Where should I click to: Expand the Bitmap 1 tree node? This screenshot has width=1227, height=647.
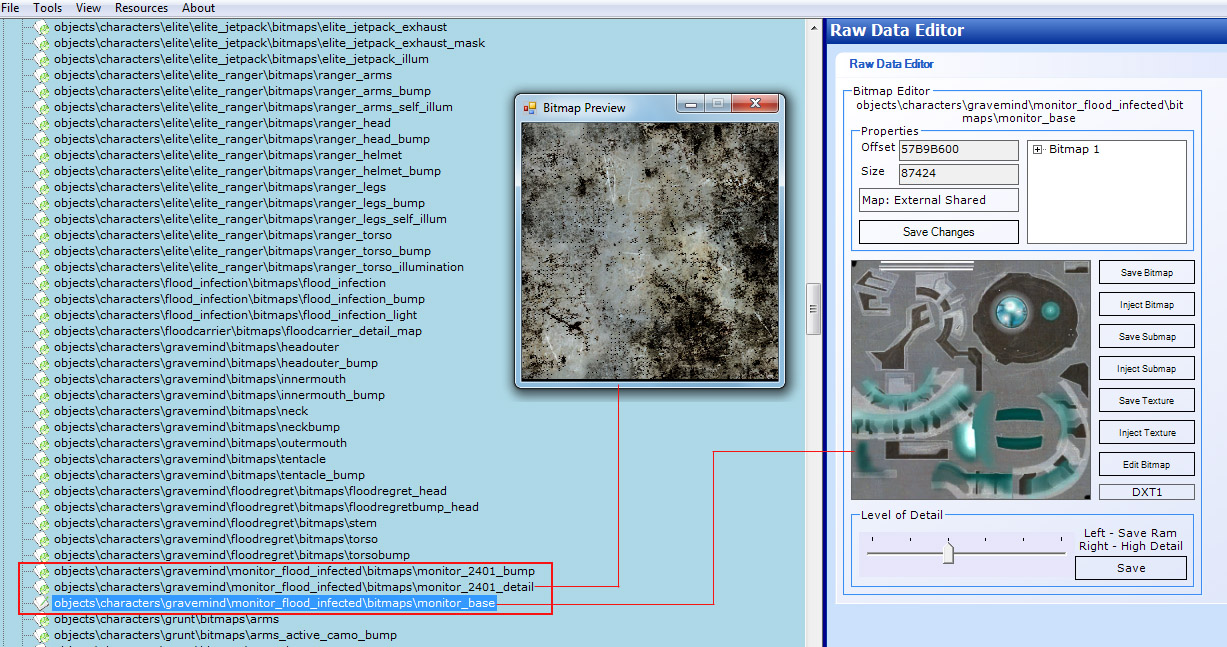[1038, 150]
